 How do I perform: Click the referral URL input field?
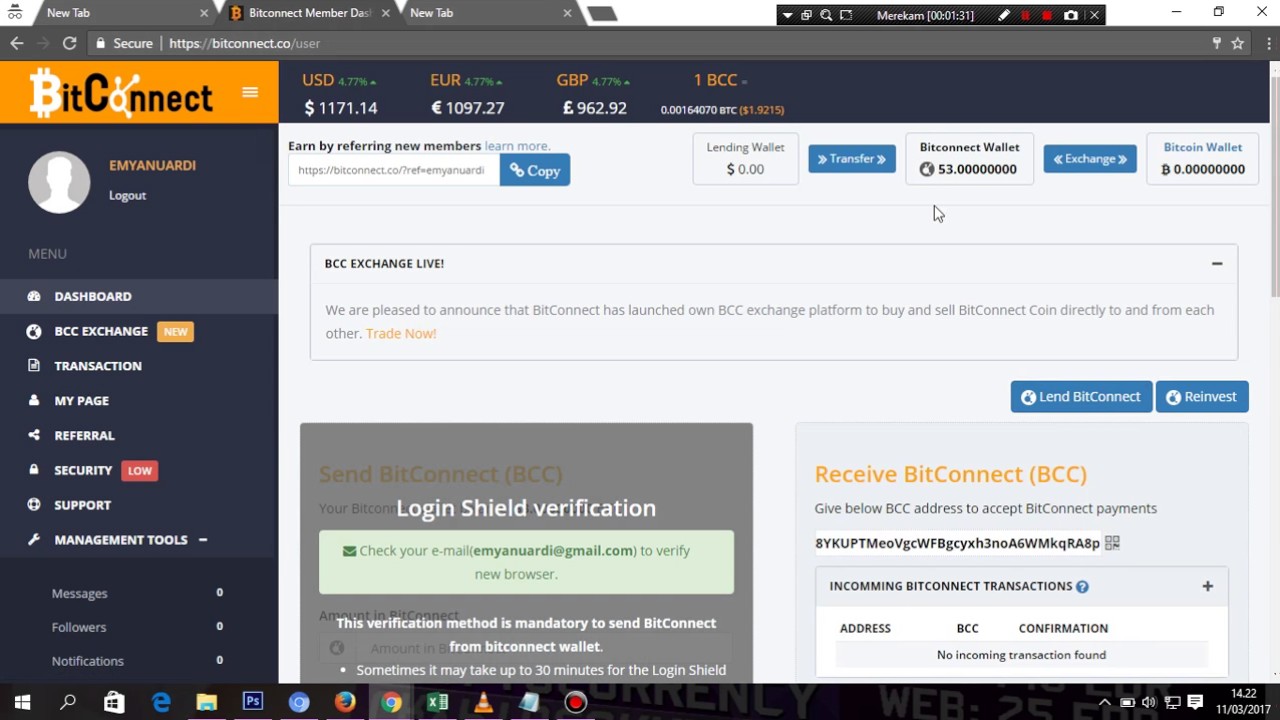click(394, 170)
